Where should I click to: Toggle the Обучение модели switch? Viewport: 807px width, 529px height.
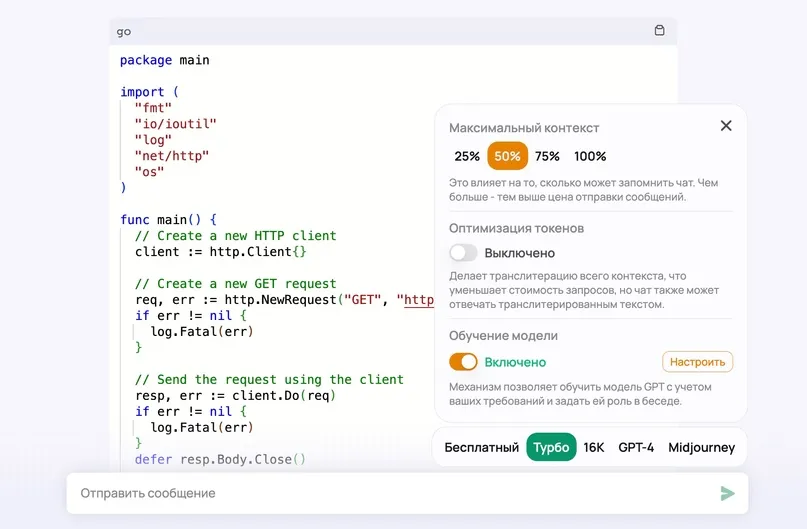463,362
